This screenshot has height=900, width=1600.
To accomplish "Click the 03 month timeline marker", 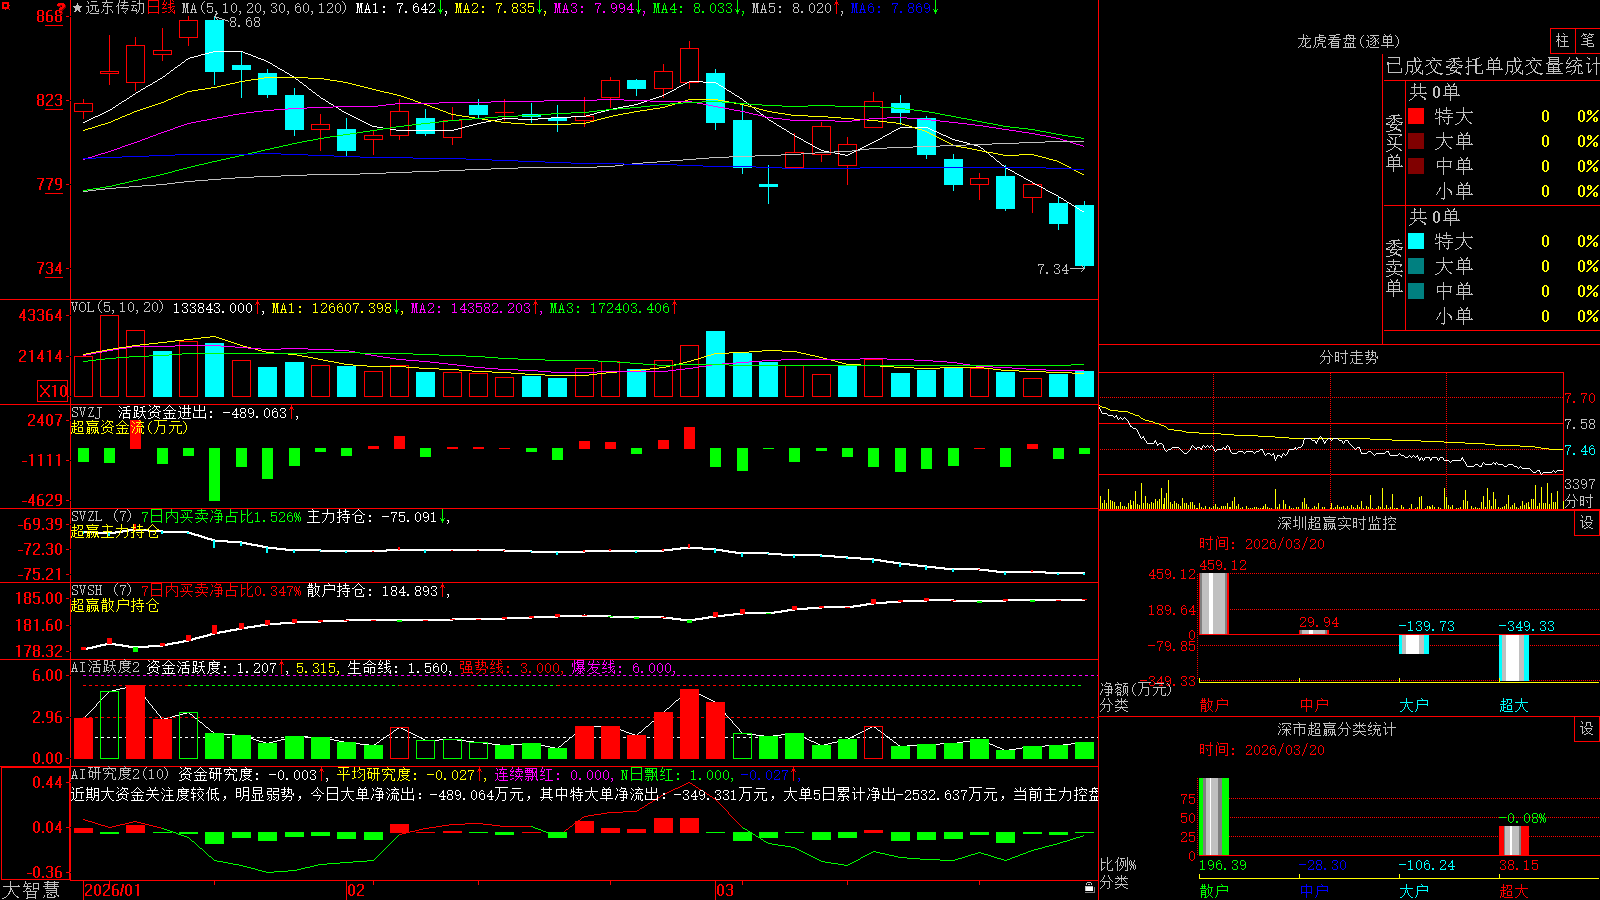I will [725, 890].
